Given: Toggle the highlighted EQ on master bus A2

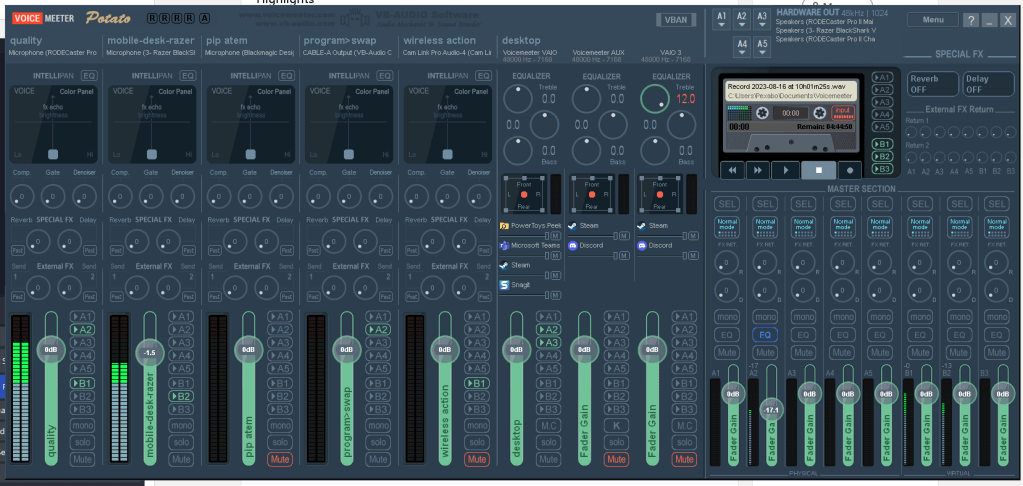Looking at the screenshot, I should click(x=765, y=335).
